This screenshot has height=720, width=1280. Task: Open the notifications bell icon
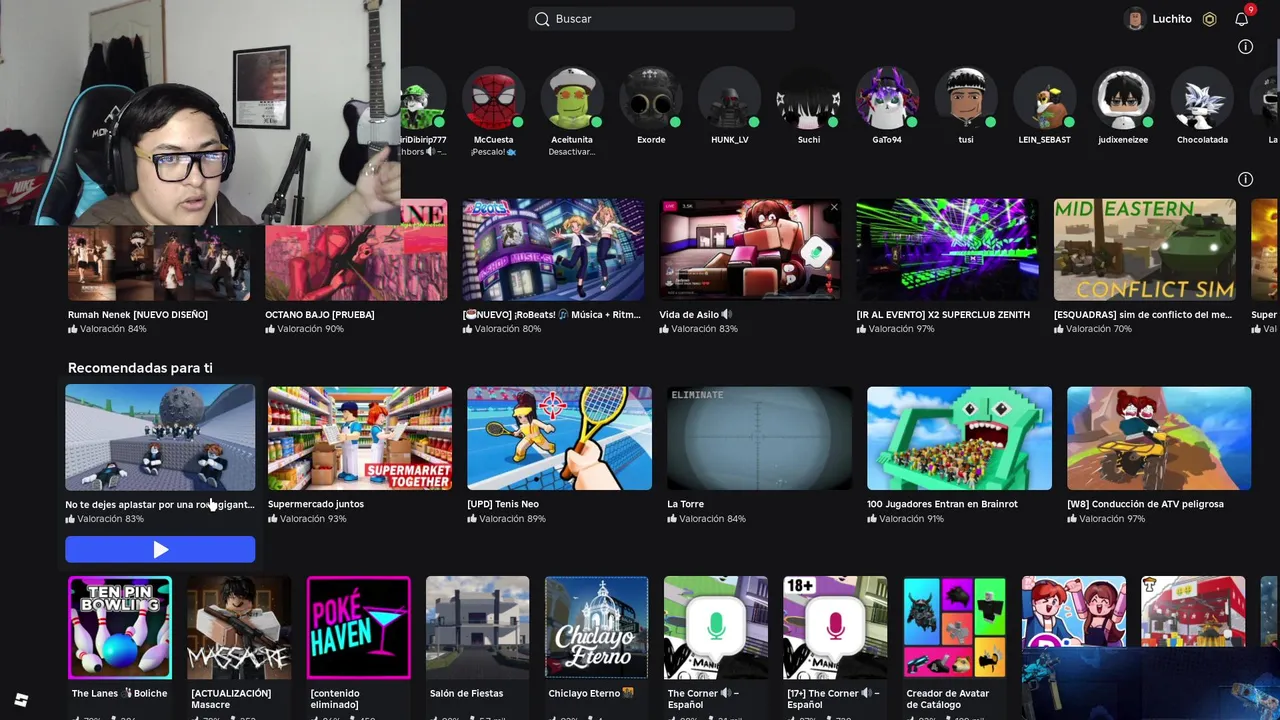click(1241, 19)
